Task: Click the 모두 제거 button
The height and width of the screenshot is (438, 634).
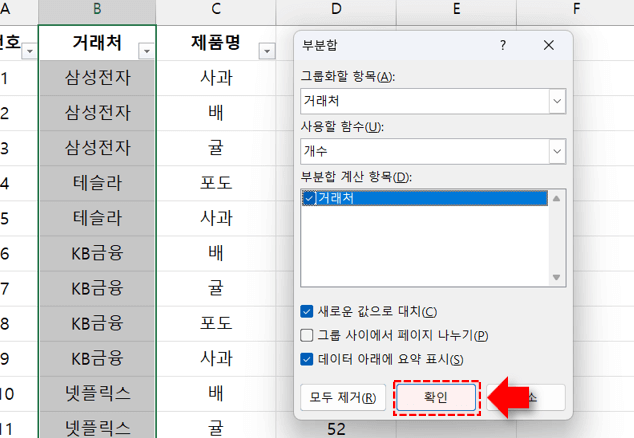Action: point(342,397)
